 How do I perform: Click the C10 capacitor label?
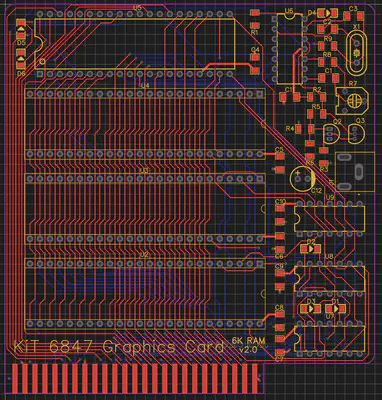pyautogui.click(x=280, y=201)
